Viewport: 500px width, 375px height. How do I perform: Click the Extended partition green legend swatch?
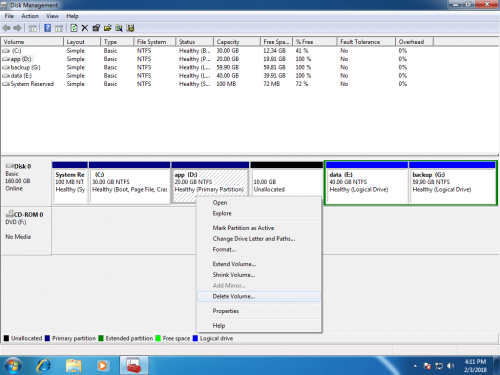coord(101,338)
